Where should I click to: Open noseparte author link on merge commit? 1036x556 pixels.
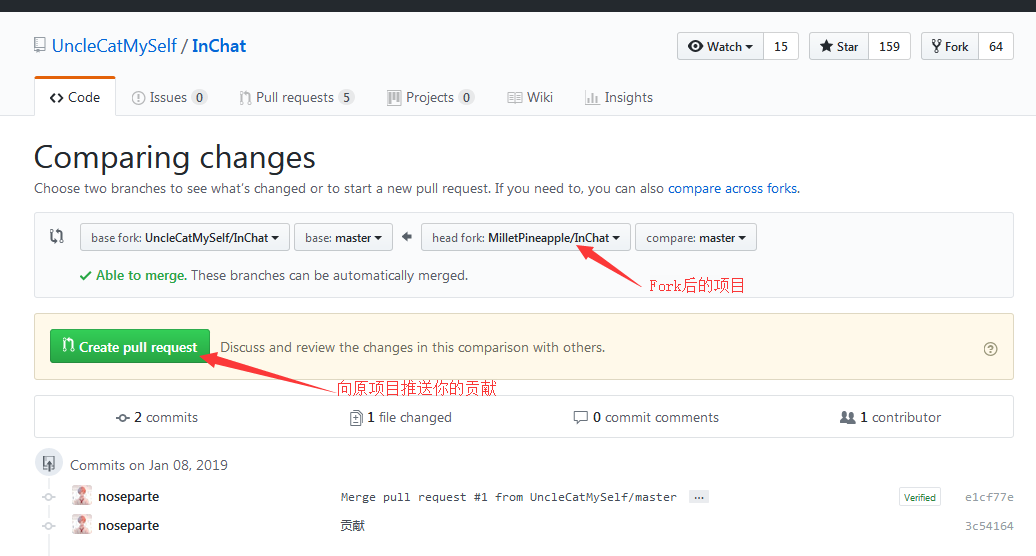coord(129,497)
